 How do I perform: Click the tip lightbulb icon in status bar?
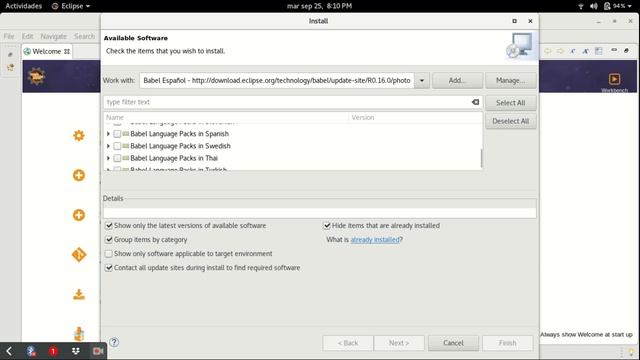631,352
